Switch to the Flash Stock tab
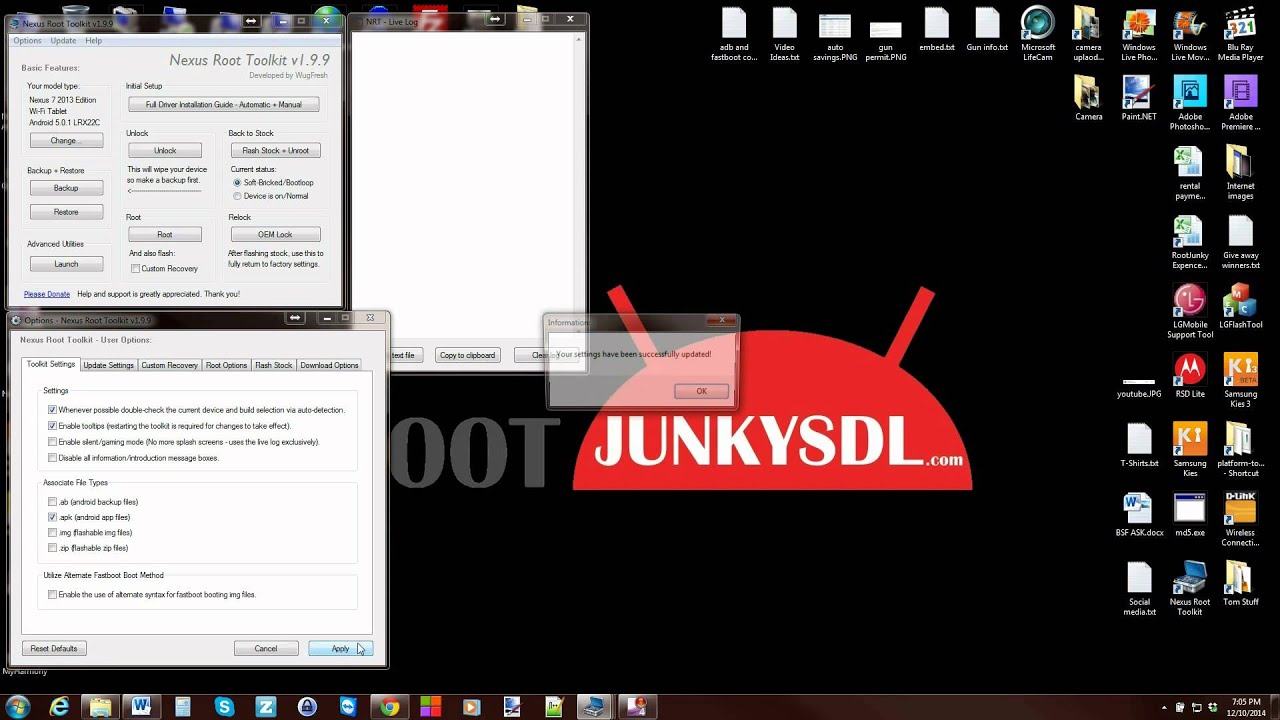The image size is (1280, 720). pos(273,365)
